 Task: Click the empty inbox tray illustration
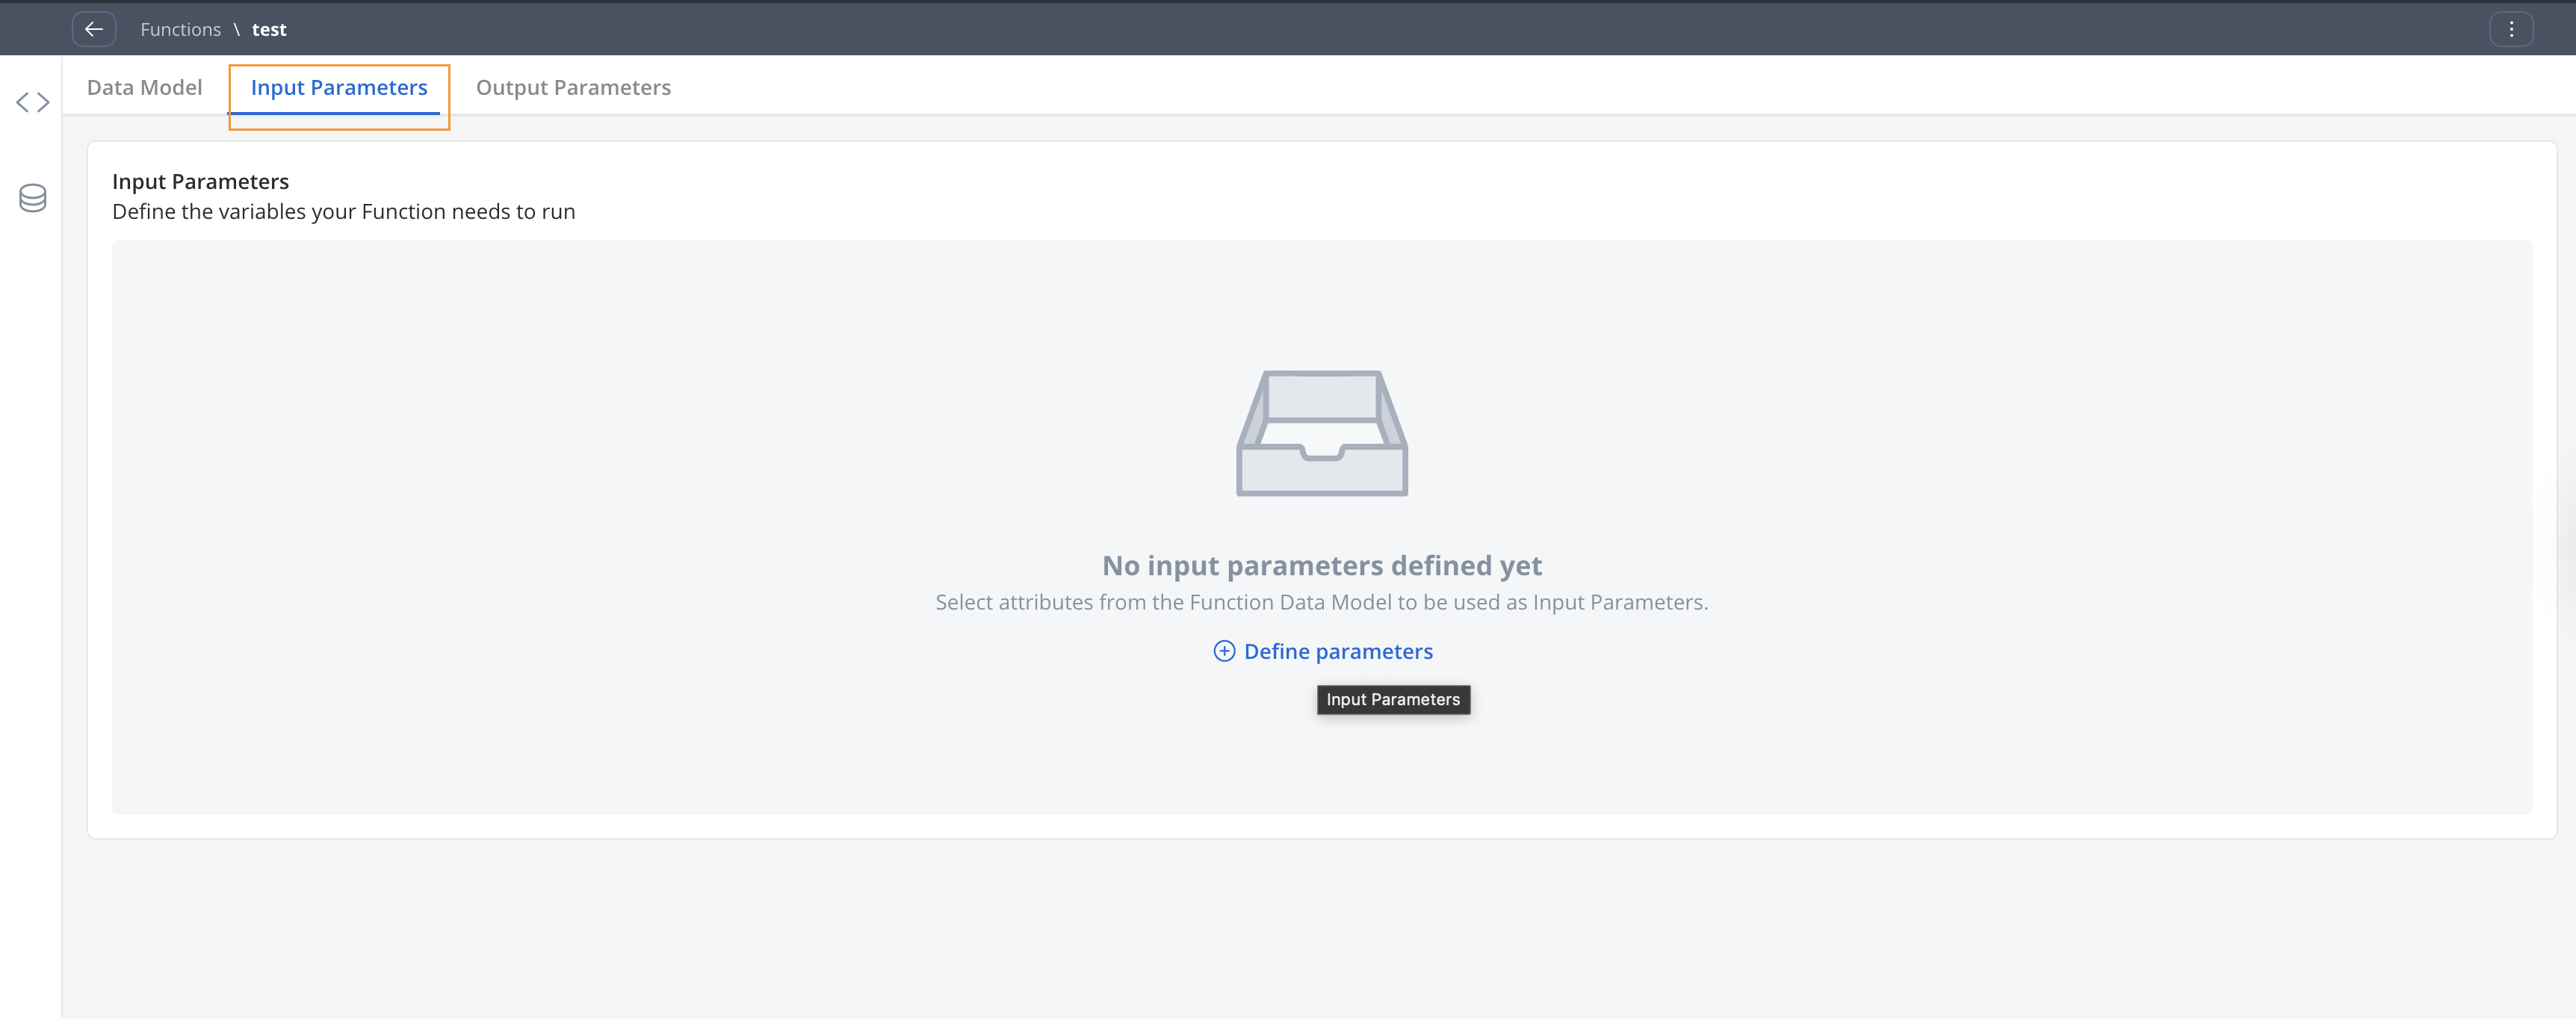coord(1321,433)
